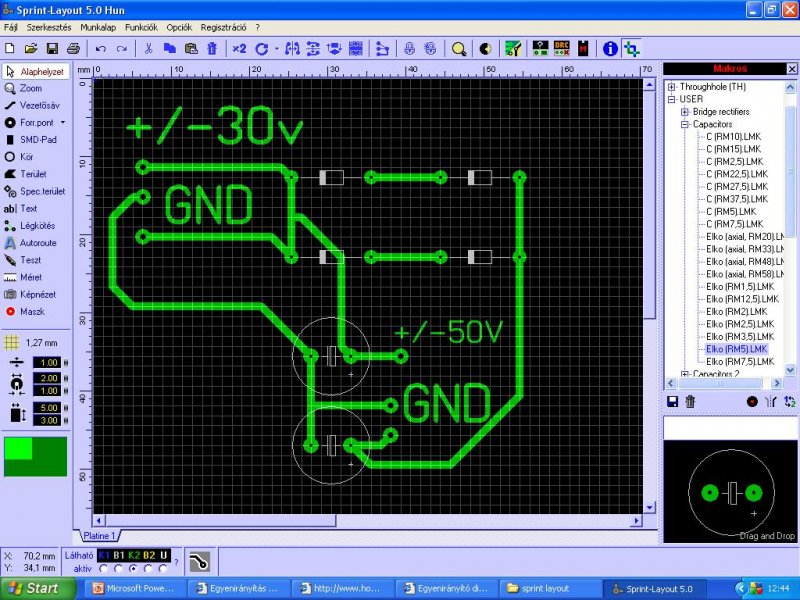Open the info icon in the toolbar
Viewport: 800px width, 600px height.
click(610, 49)
